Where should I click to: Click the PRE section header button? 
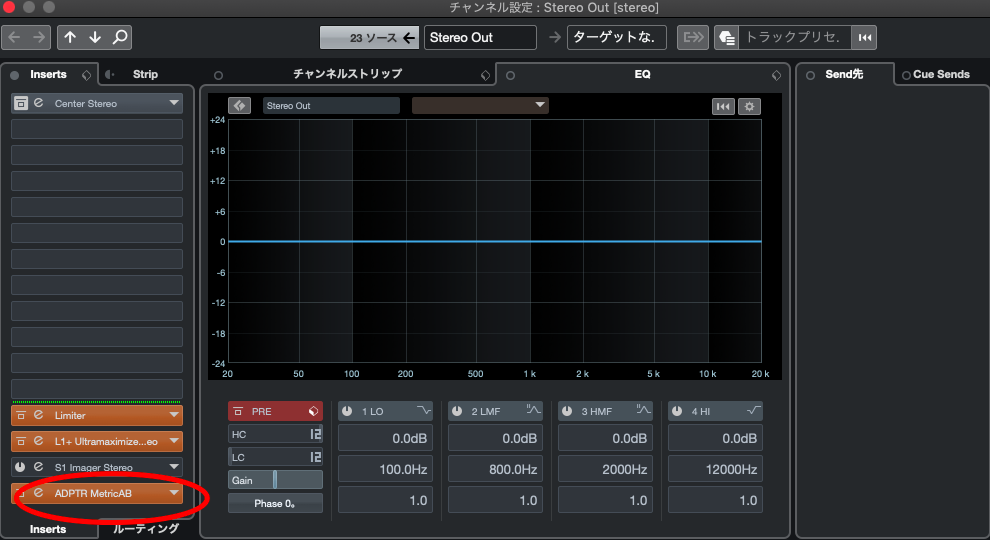275,411
